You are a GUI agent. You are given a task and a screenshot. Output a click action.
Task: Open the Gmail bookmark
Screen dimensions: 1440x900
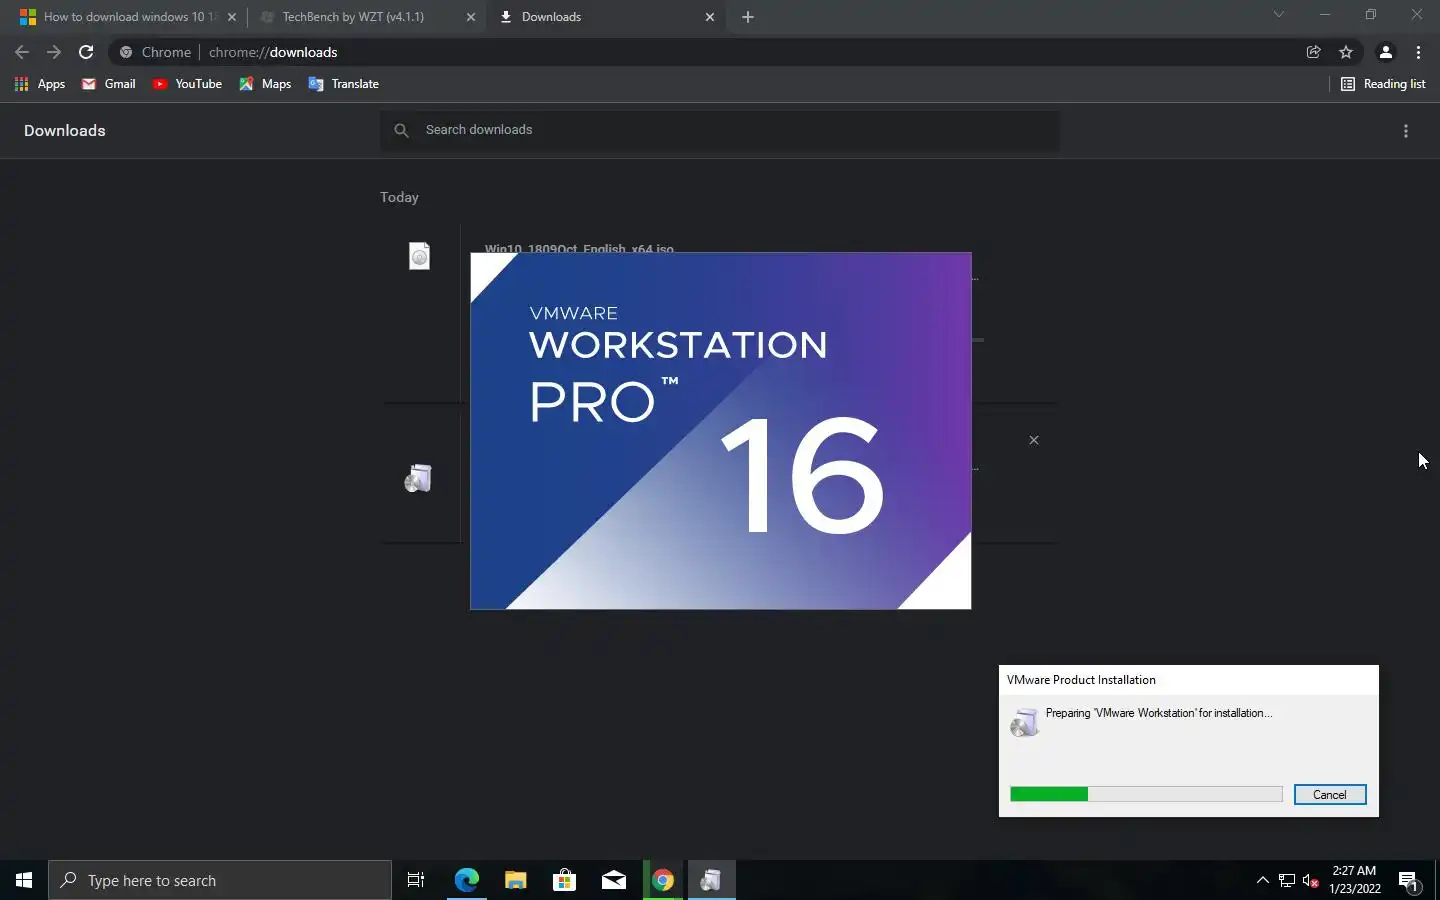coord(109,84)
